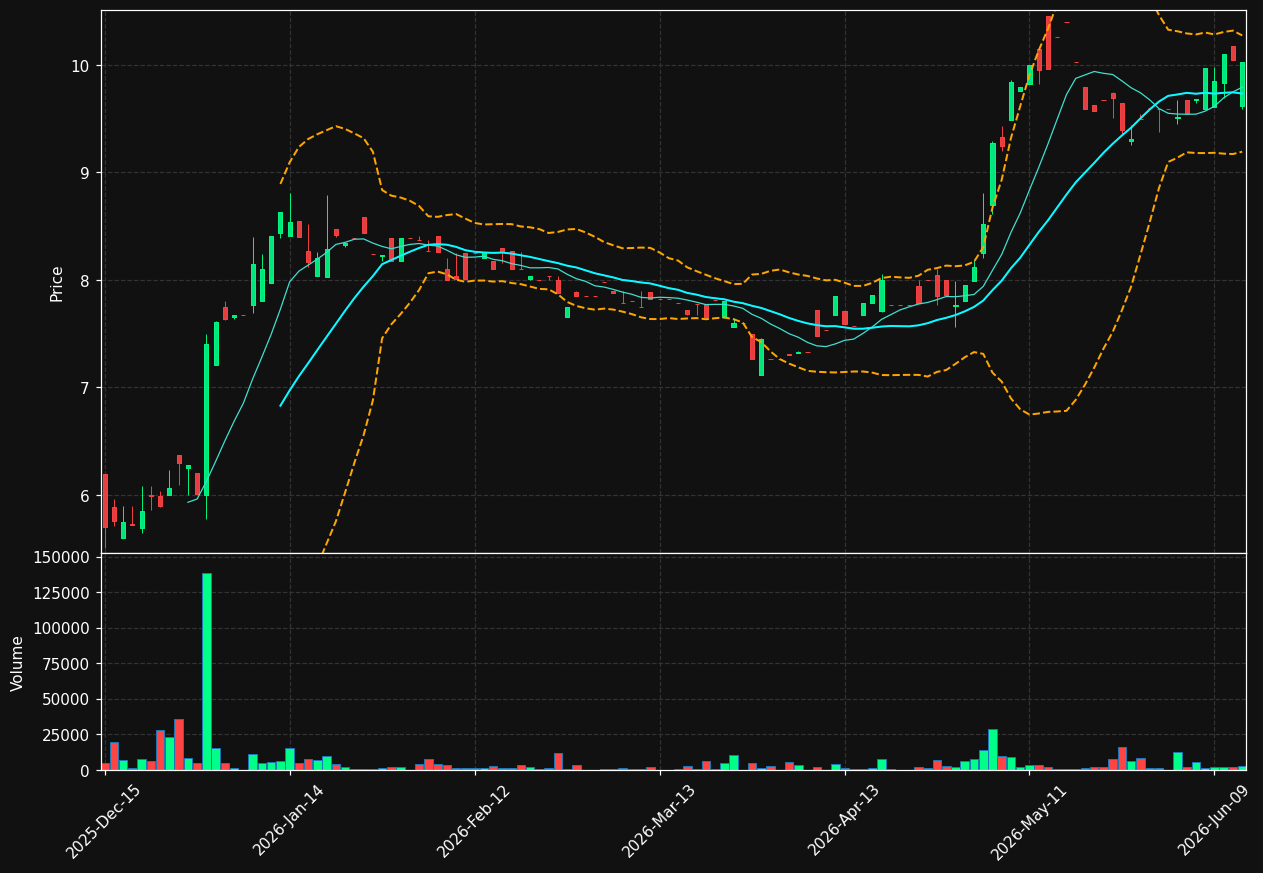The width and height of the screenshot is (1263, 873).
Task: Click the volume tick label 75000
Action: tap(66, 664)
